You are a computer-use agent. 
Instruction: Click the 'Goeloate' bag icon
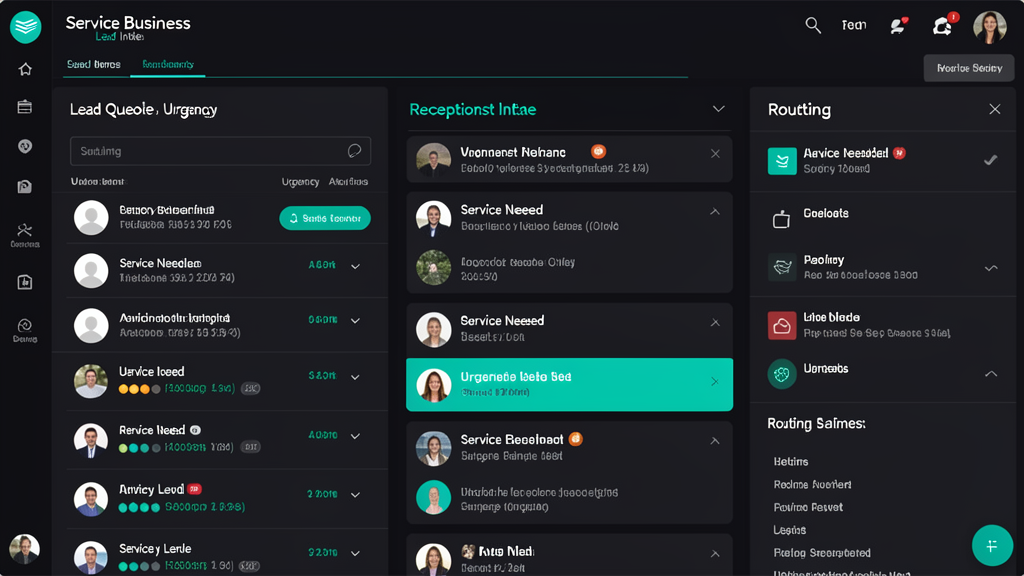click(782, 219)
